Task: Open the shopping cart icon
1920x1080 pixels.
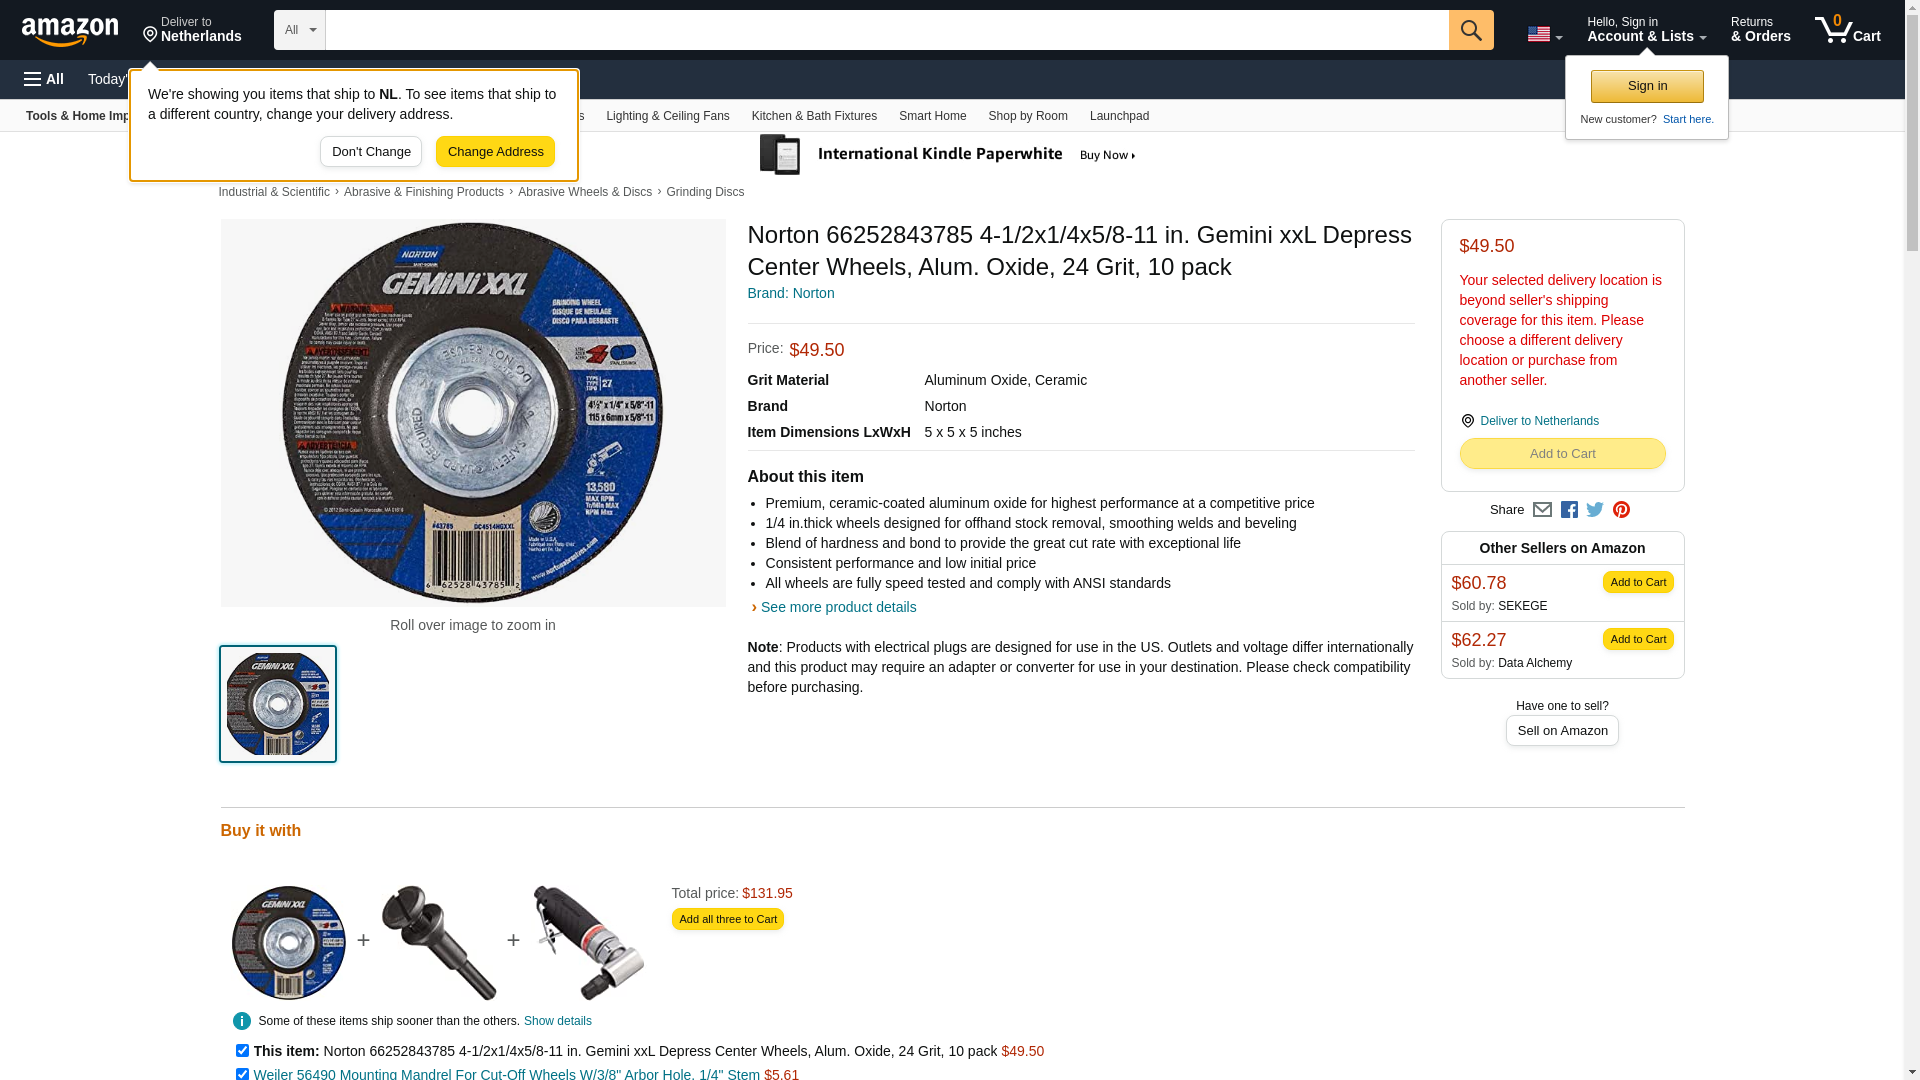Action: point(1848,30)
